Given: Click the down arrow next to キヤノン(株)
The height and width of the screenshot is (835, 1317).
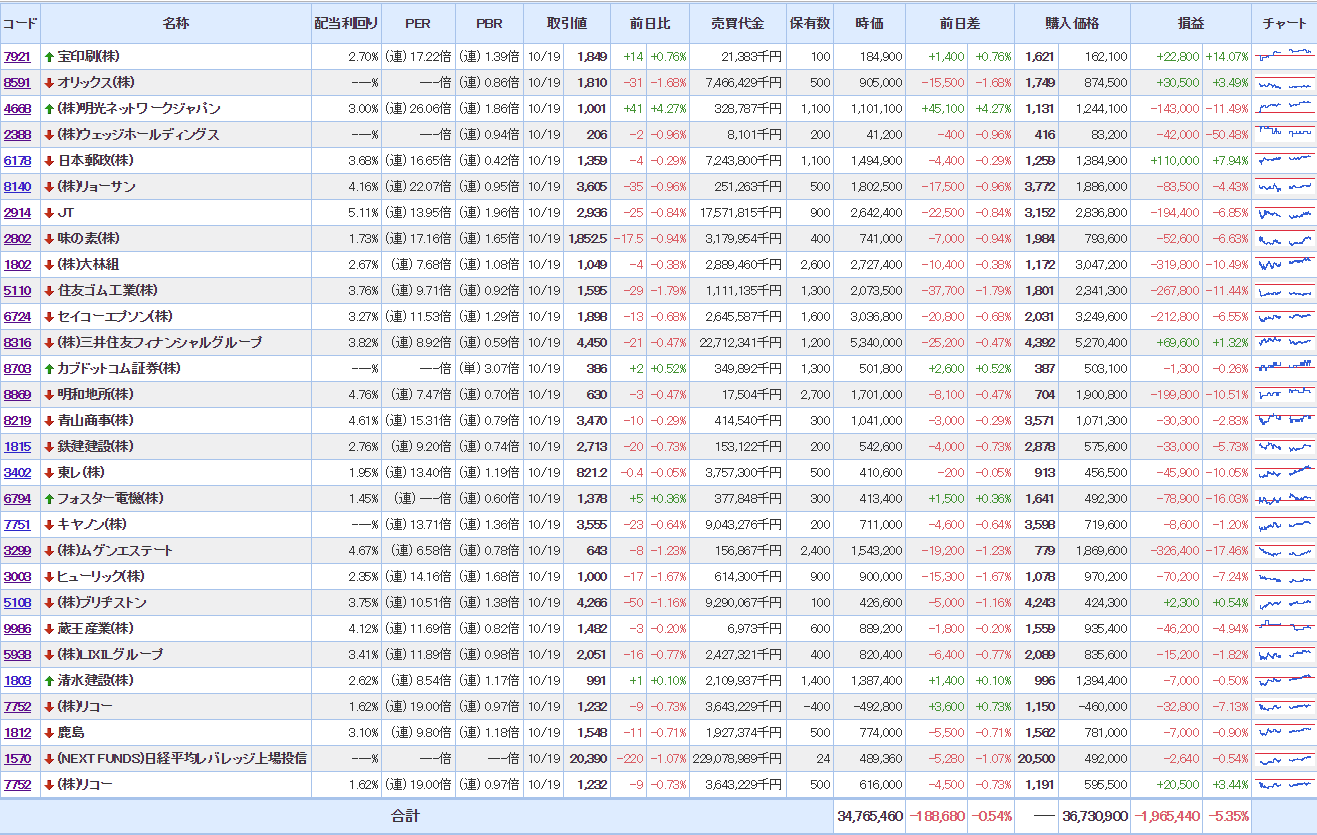Looking at the screenshot, I should [x=49, y=525].
